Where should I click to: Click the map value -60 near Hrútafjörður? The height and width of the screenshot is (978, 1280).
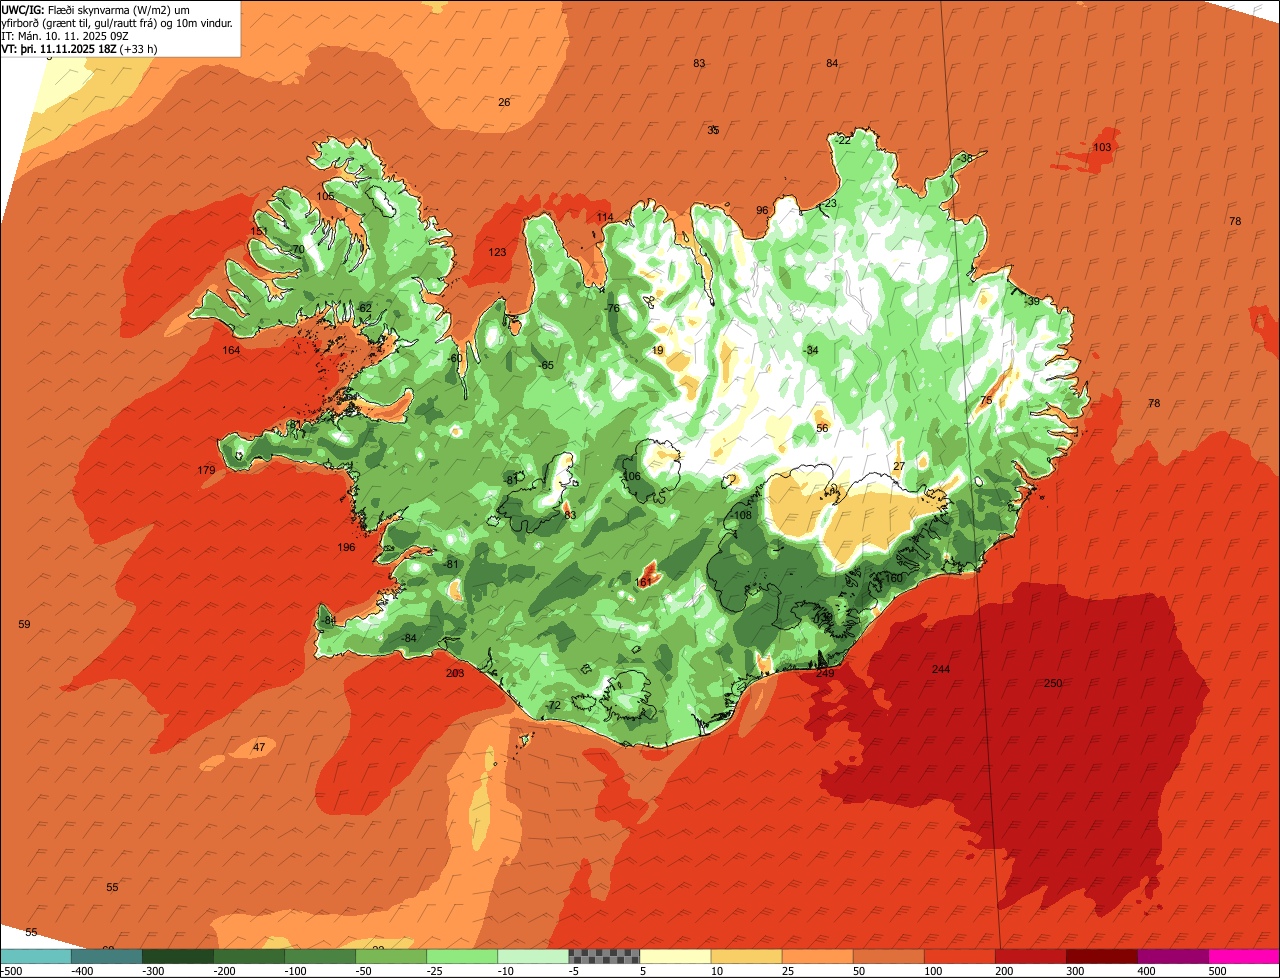click(454, 358)
